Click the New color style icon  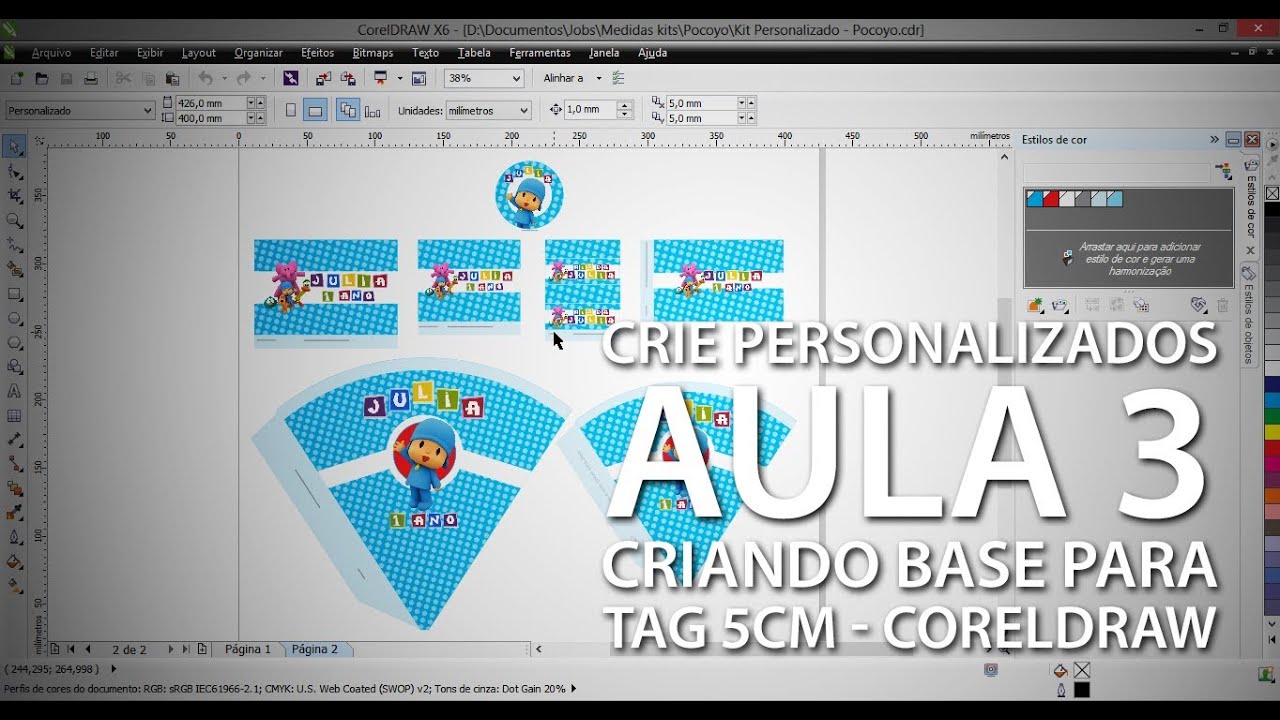click(1035, 305)
